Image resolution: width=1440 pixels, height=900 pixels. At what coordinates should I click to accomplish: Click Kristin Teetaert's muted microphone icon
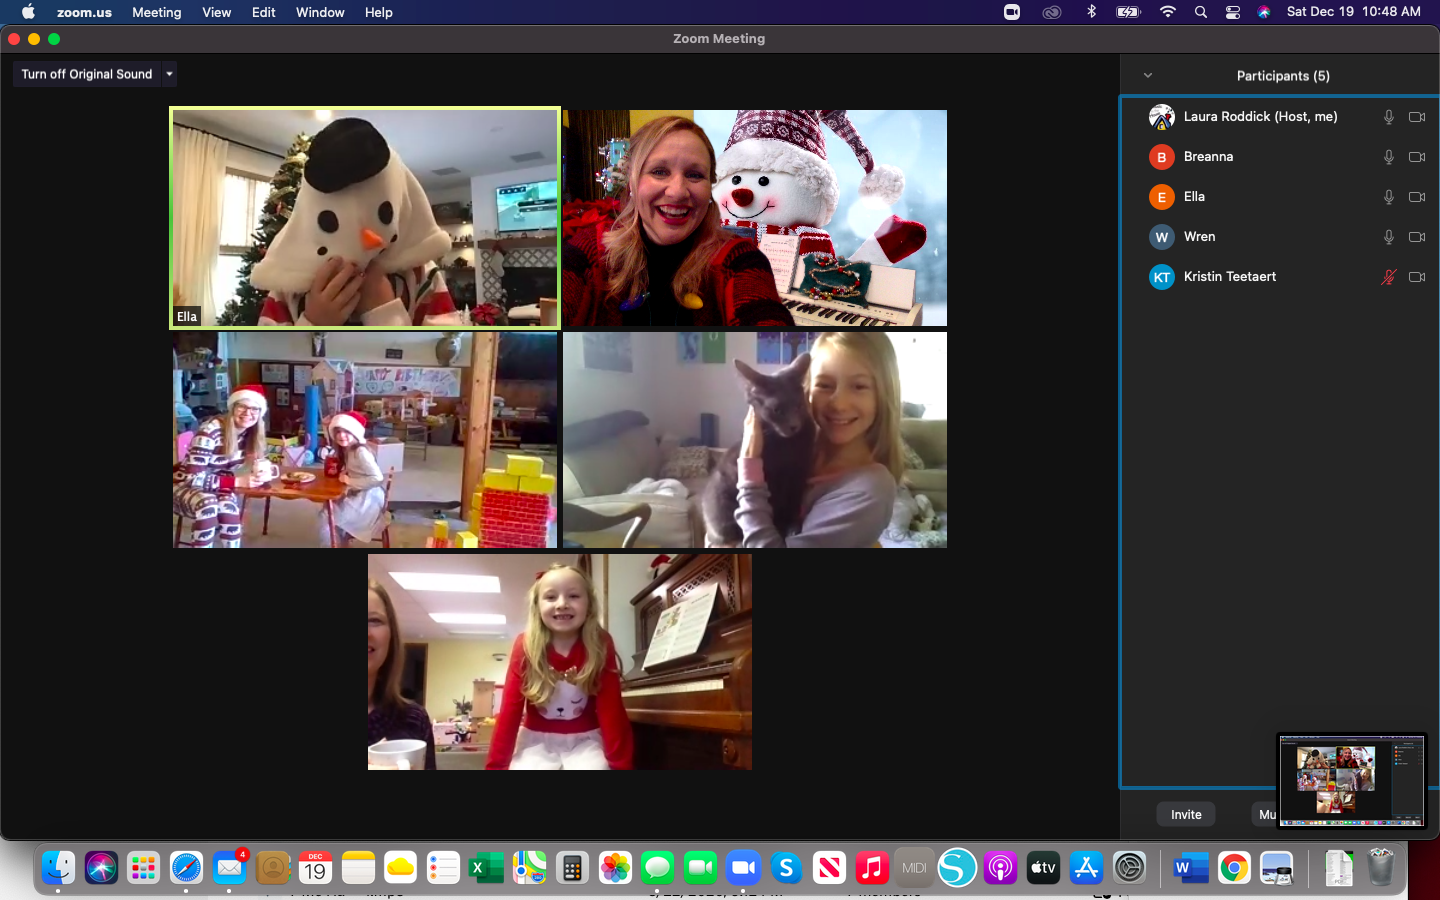(x=1388, y=277)
